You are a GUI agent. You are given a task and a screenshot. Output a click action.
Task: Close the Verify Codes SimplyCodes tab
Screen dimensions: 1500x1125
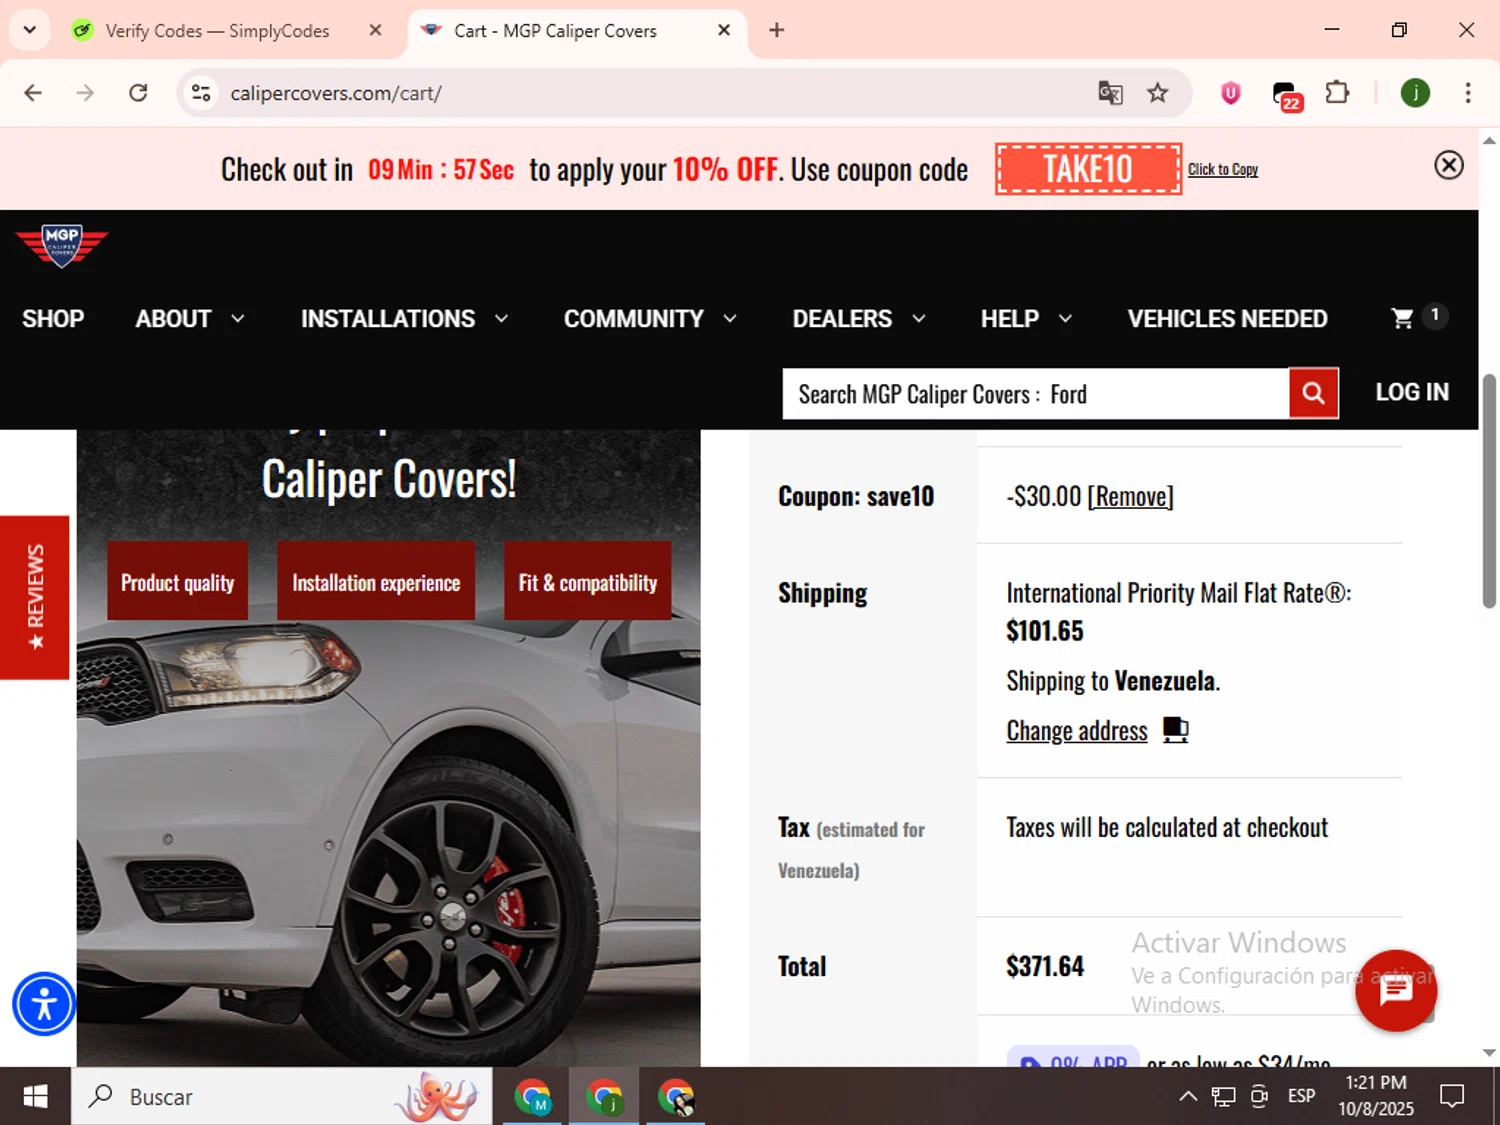point(375,30)
